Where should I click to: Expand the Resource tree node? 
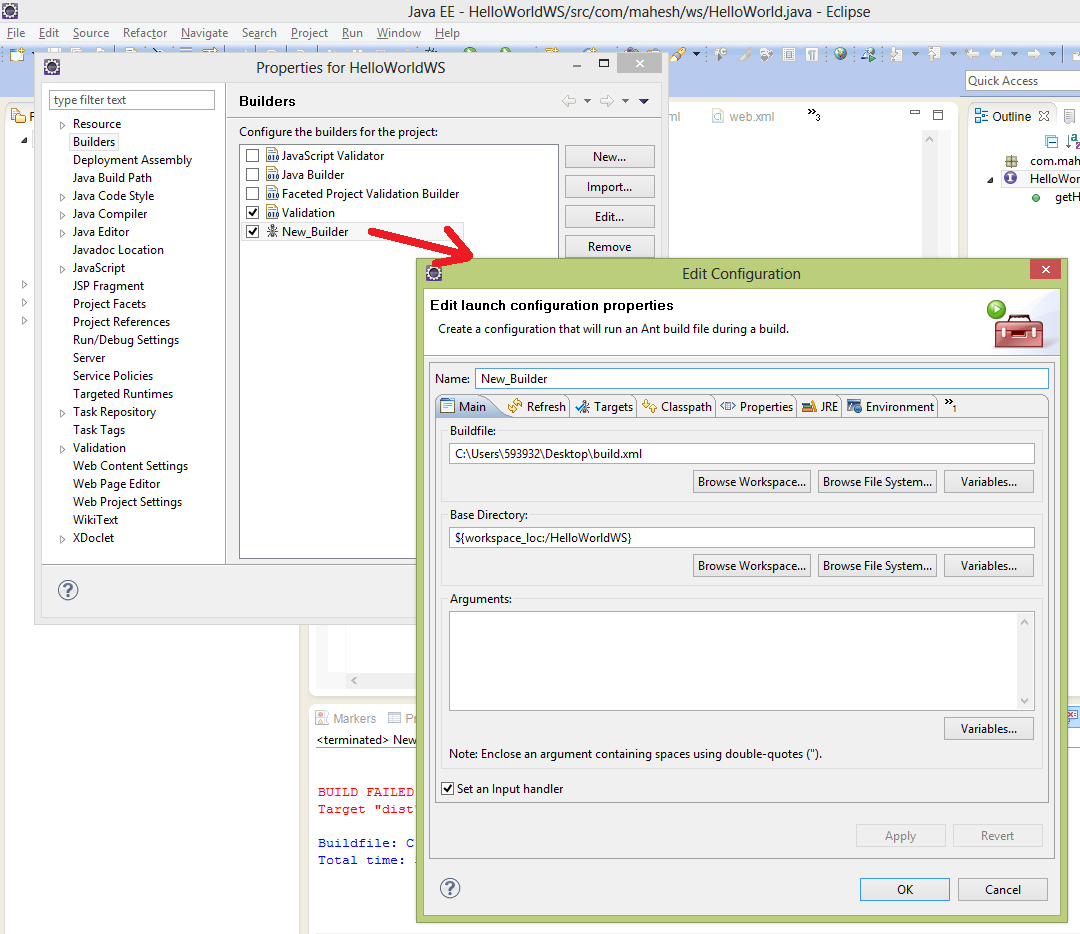[62, 125]
